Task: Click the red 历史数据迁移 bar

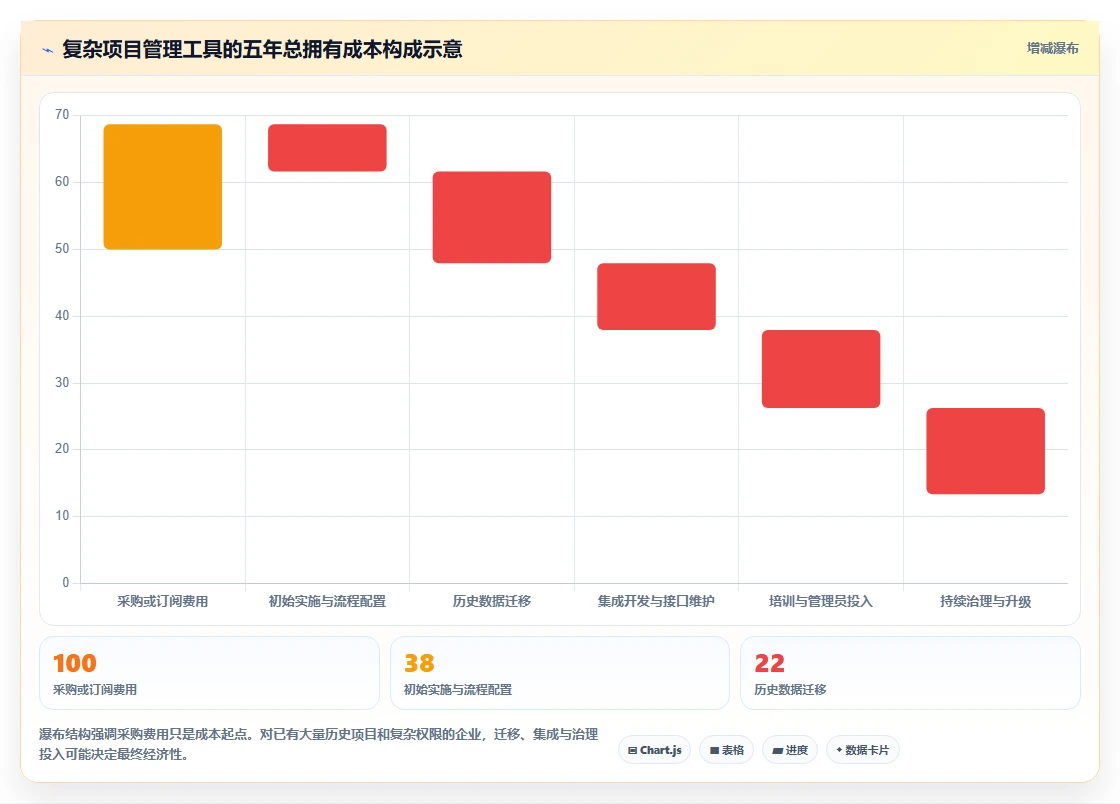Action: pos(492,217)
